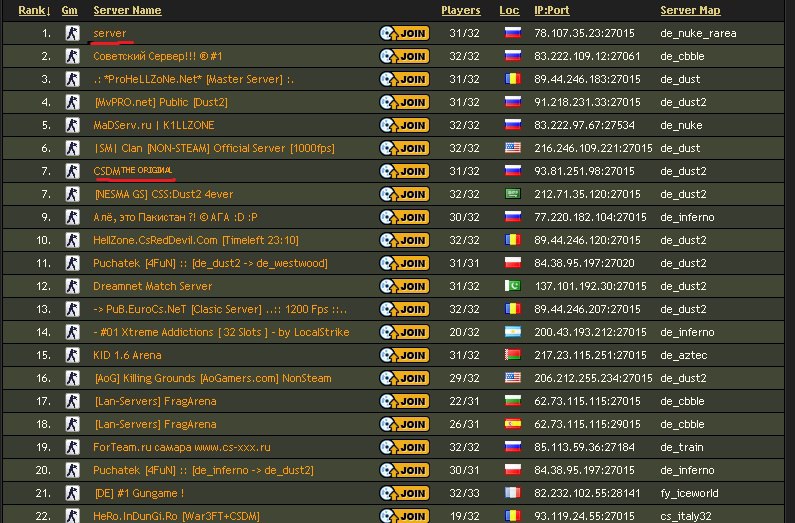Click Counter-Strike icon for ProHeLLZoNe row
This screenshot has width=795, height=523.
pyautogui.click(x=73, y=79)
